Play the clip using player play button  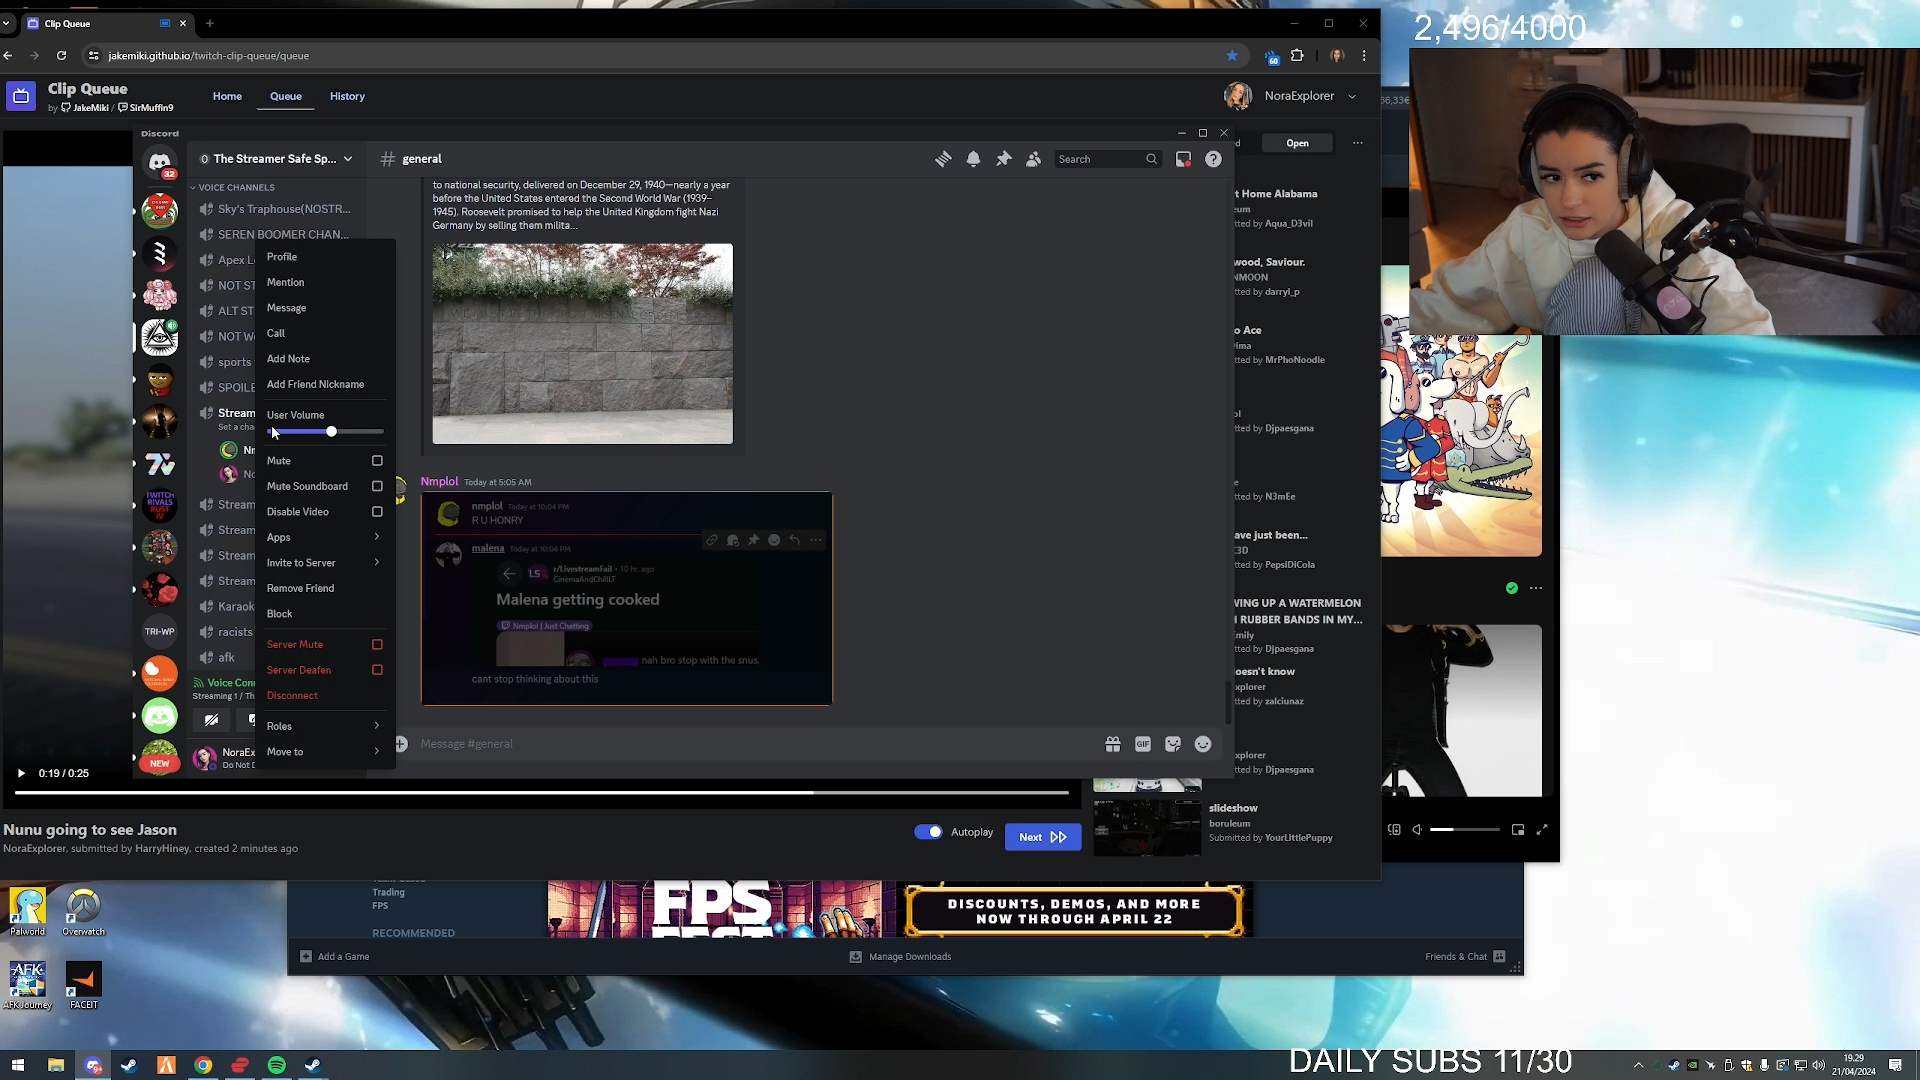[21, 773]
